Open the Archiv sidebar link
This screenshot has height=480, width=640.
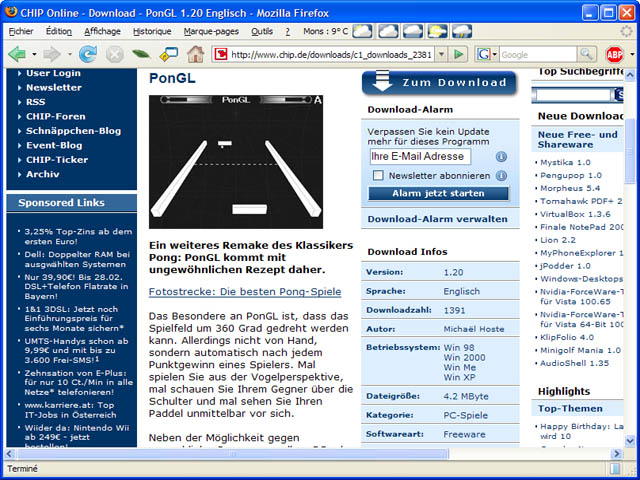tap(43, 174)
